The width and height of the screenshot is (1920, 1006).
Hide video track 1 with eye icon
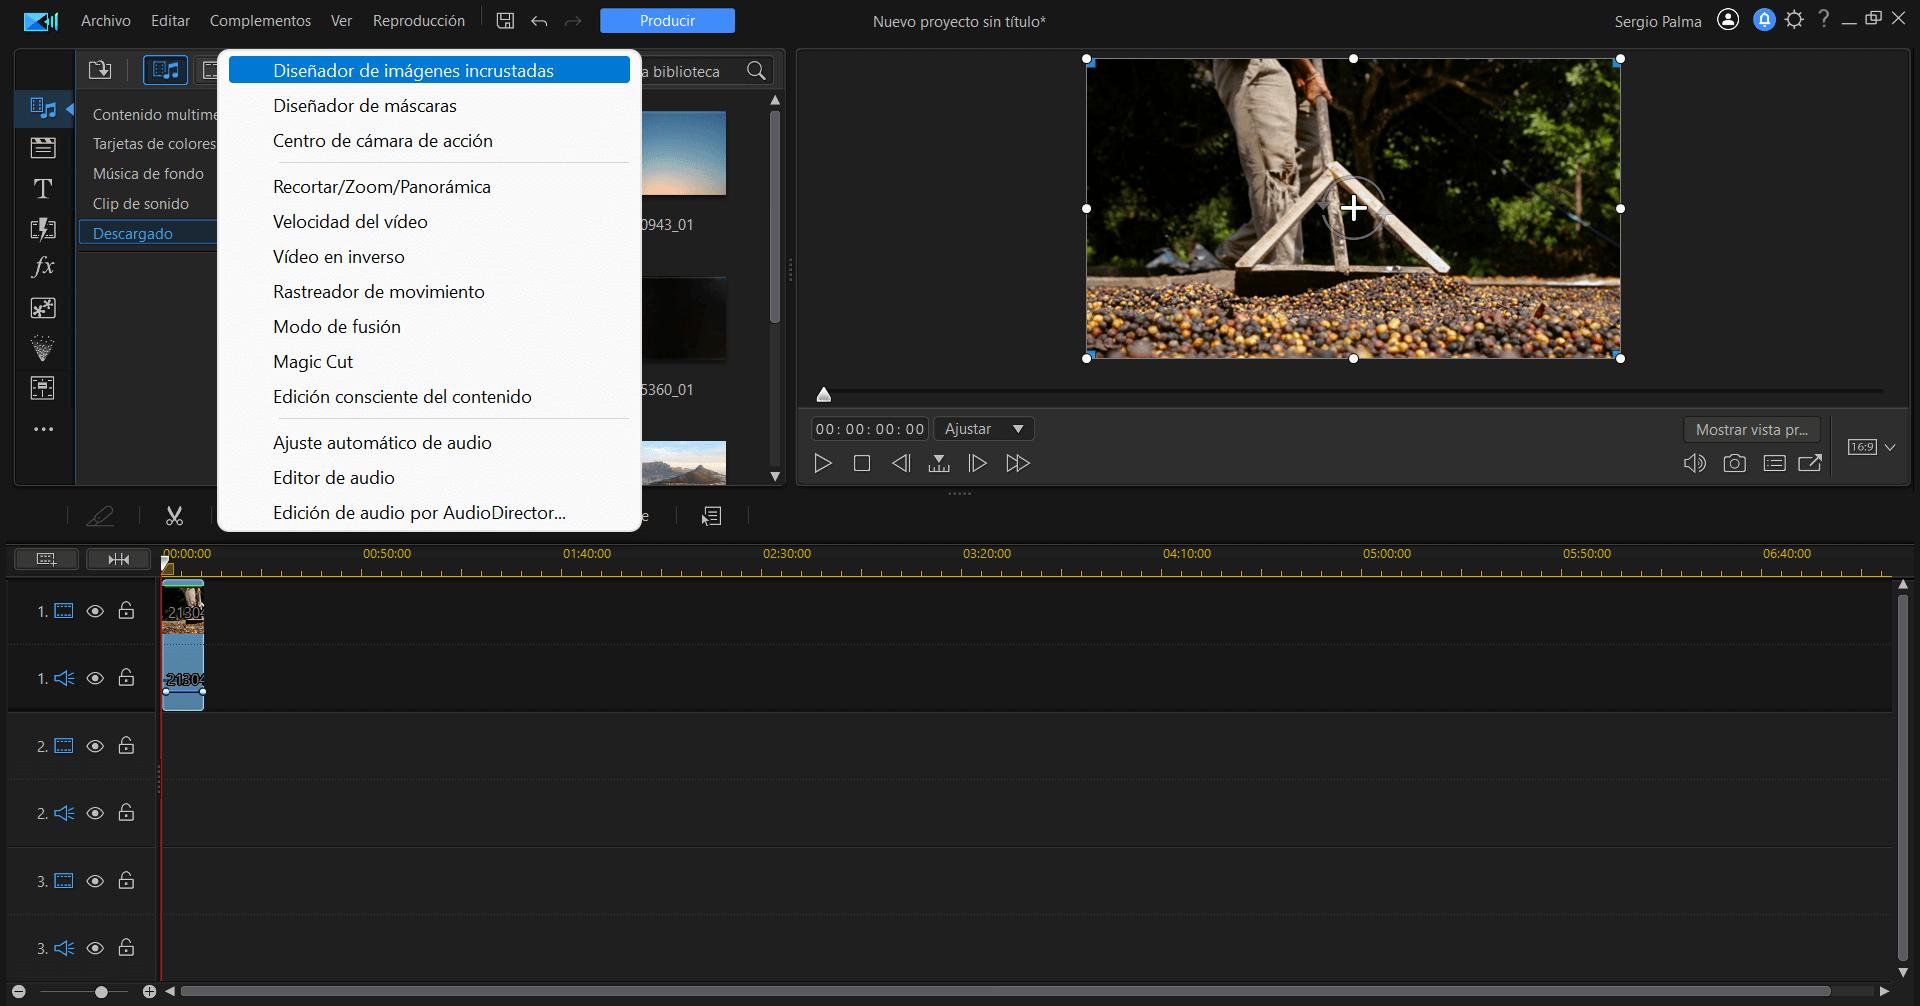tap(95, 611)
